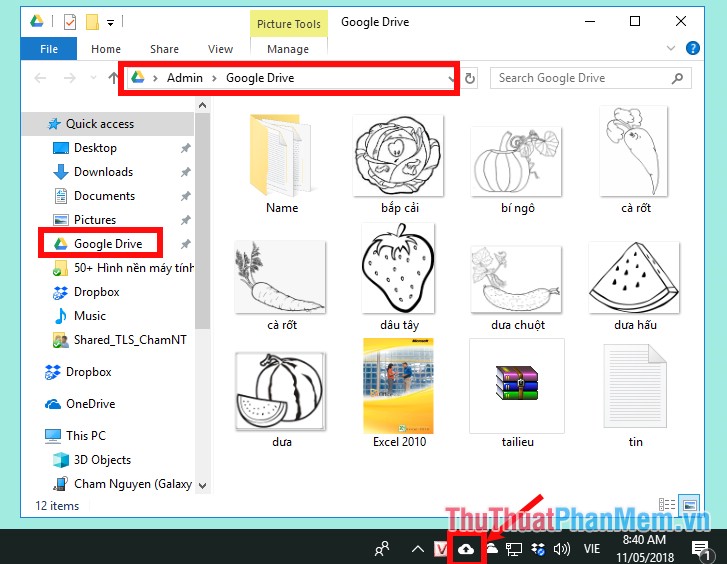Switch to the Share ribbon tab

164,49
